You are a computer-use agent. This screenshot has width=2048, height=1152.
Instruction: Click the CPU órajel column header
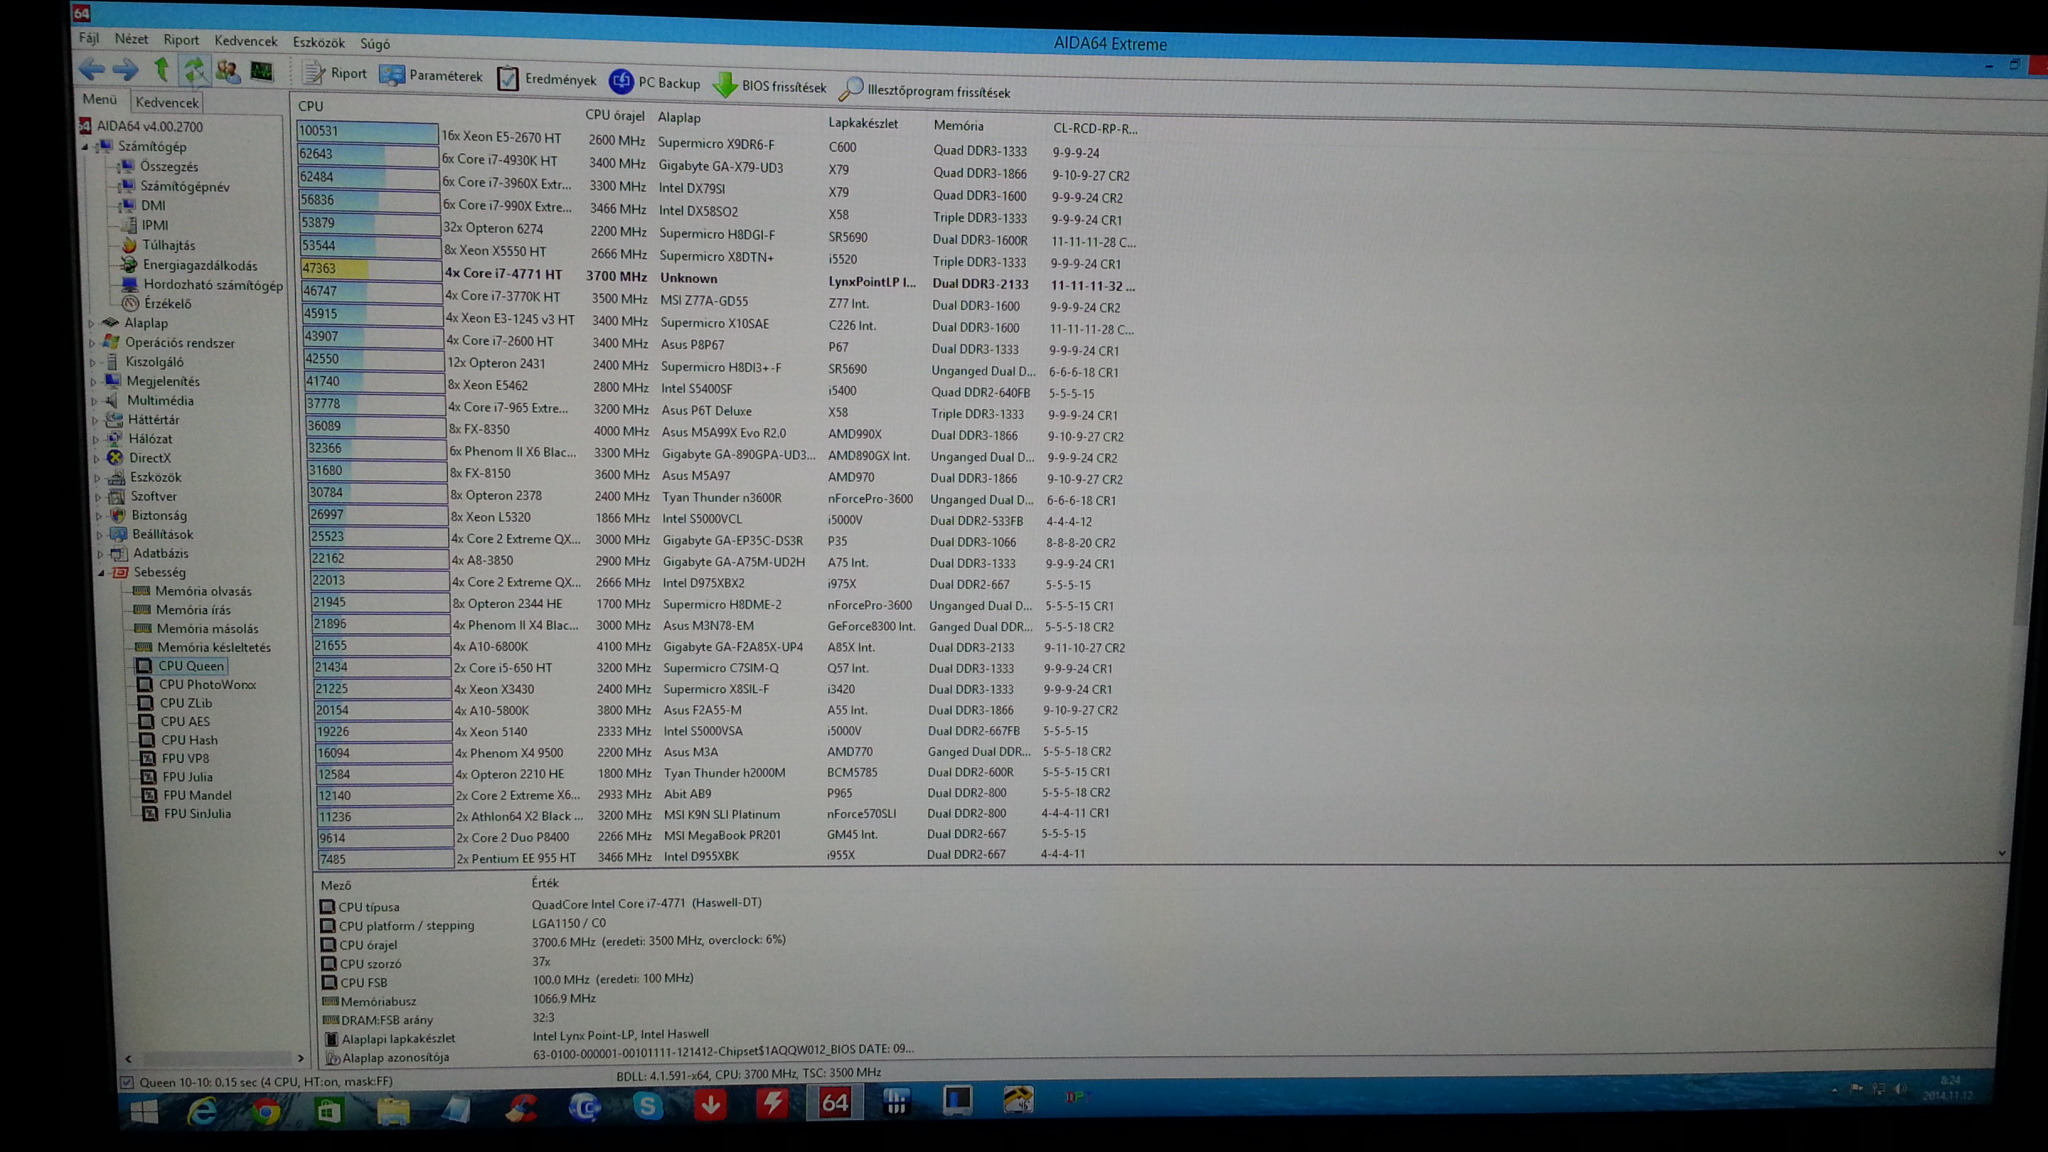tap(615, 115)
